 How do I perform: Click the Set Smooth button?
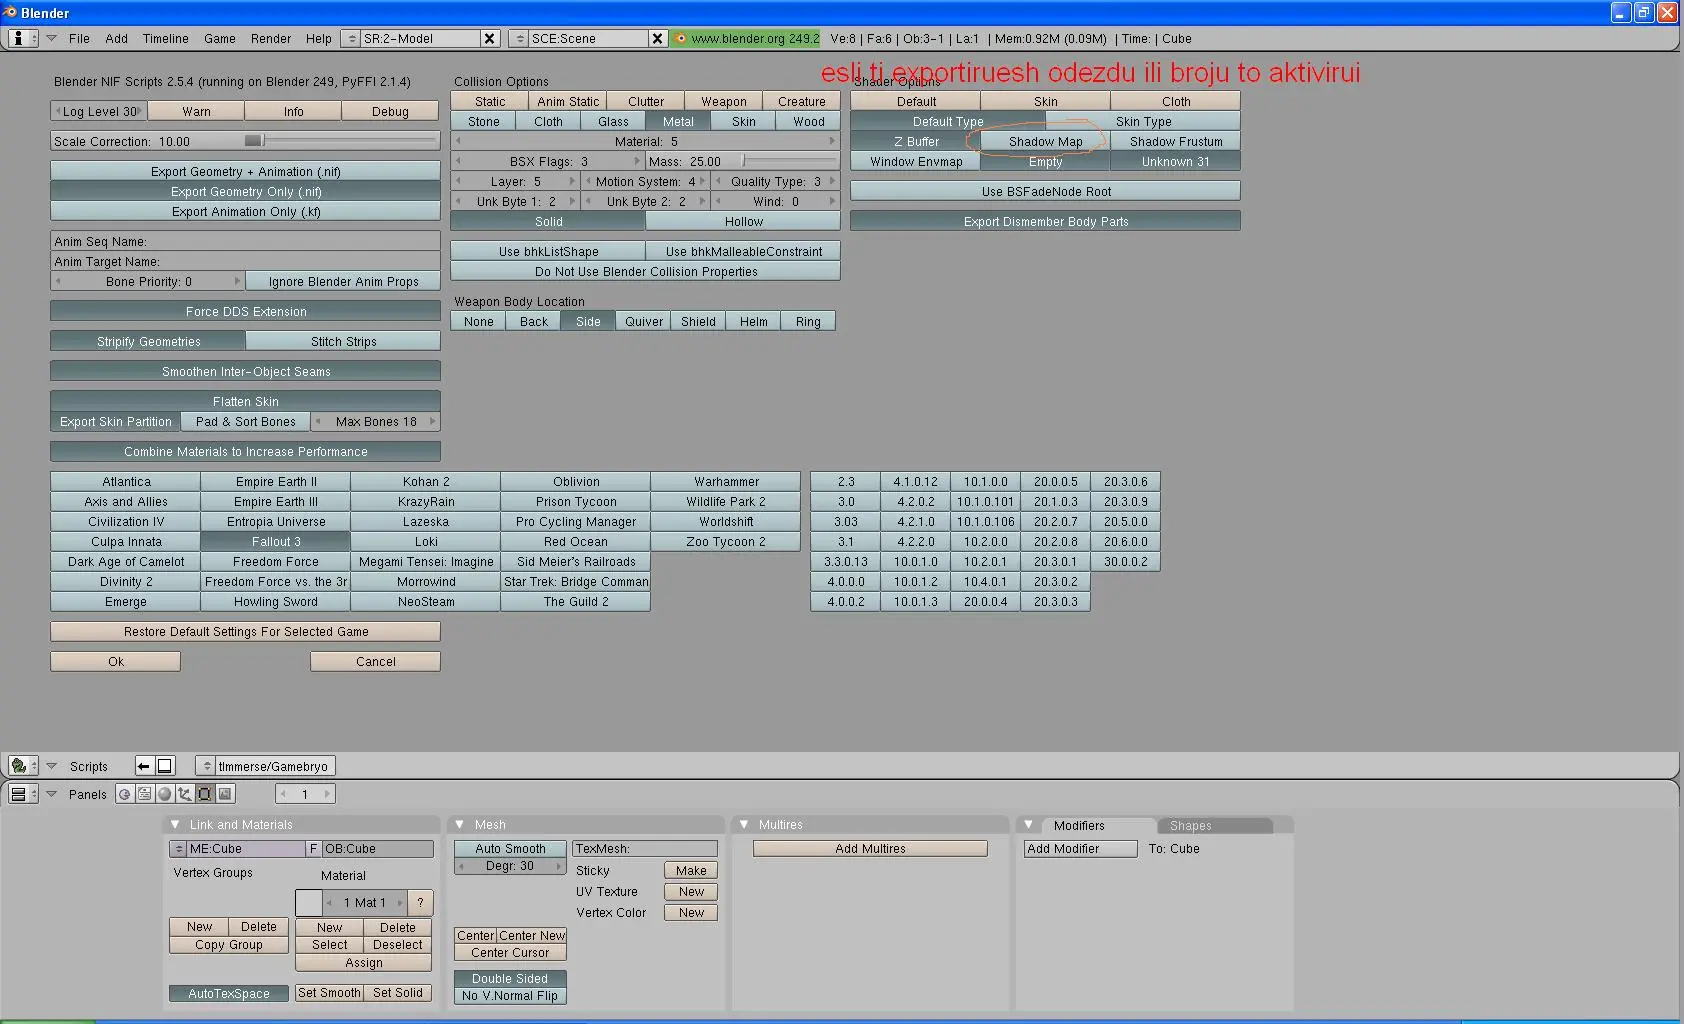pos(328,993)
